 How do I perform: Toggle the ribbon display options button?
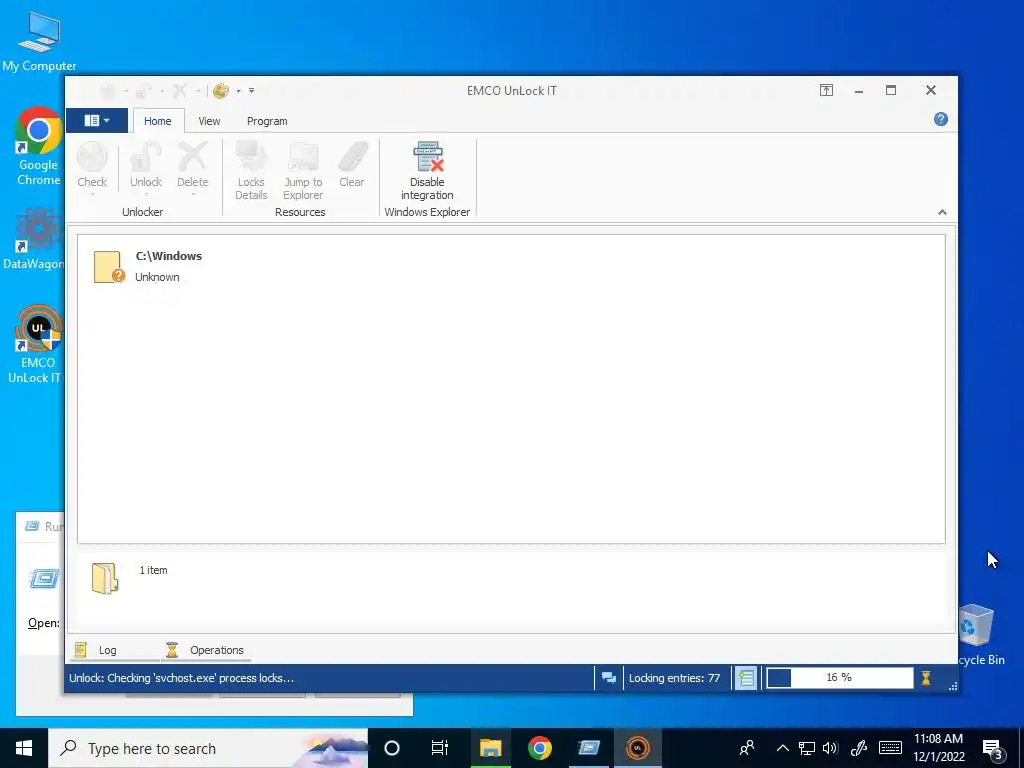[826, 90]
